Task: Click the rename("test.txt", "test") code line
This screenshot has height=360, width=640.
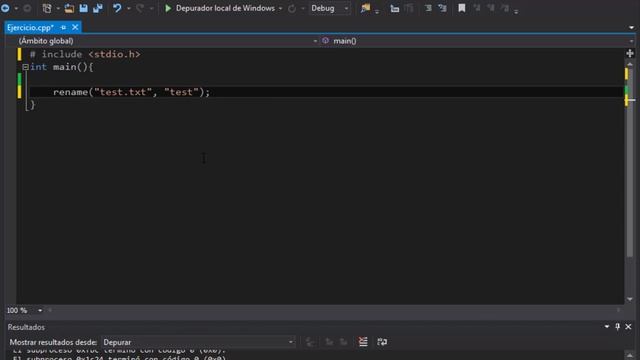Action: click(x=131, y=92)
